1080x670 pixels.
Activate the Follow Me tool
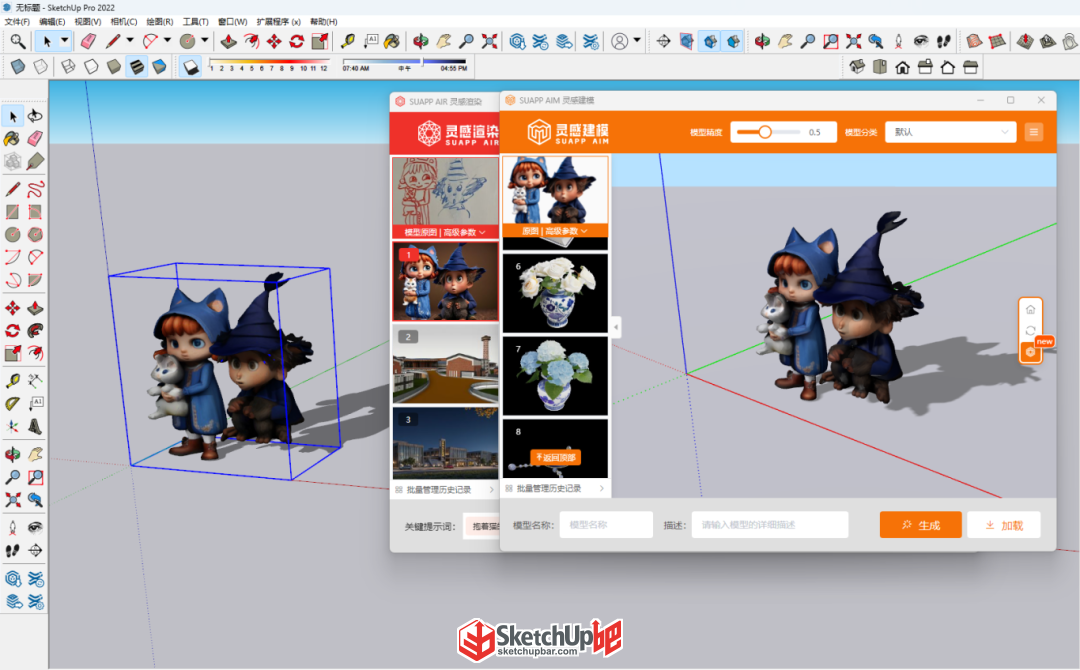(35, 331)
